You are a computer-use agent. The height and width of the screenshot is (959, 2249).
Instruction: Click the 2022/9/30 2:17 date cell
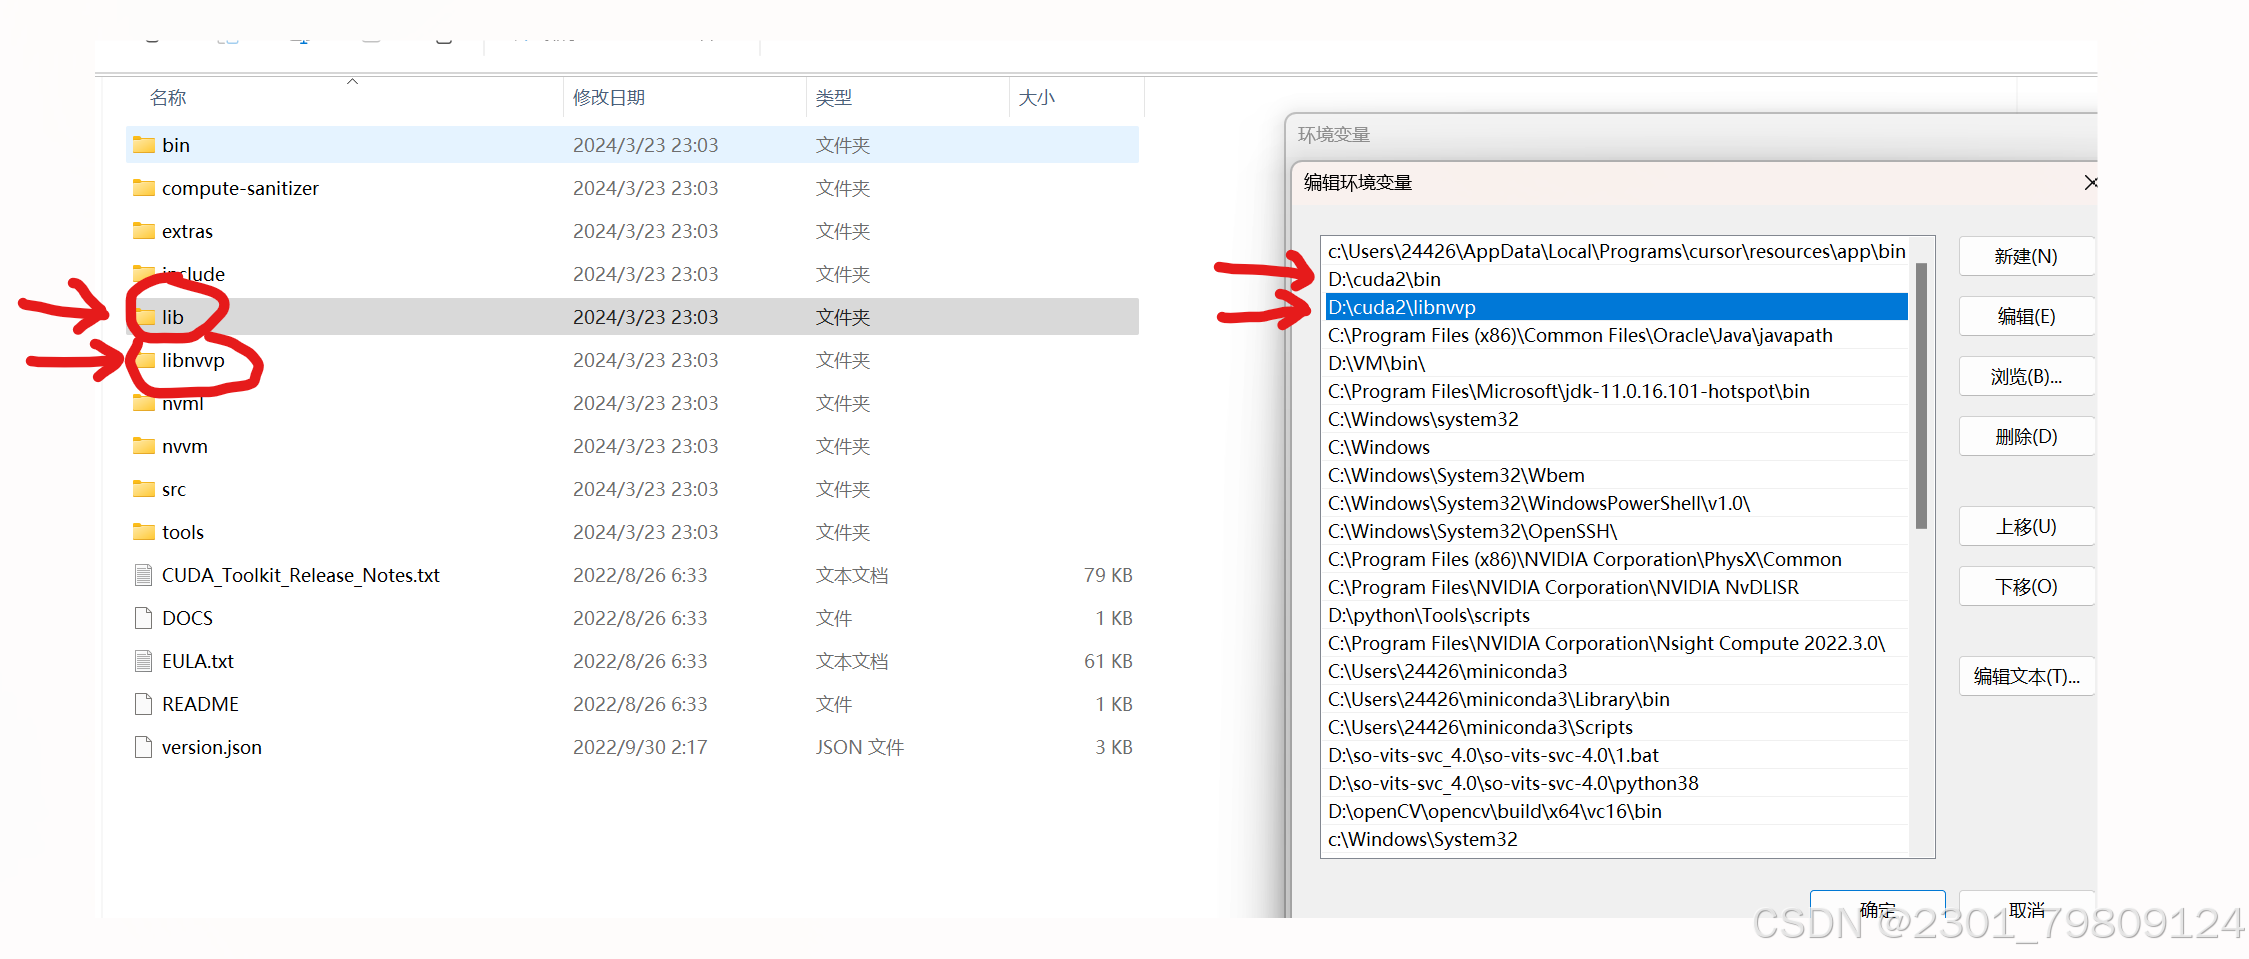tap(640, 747)
